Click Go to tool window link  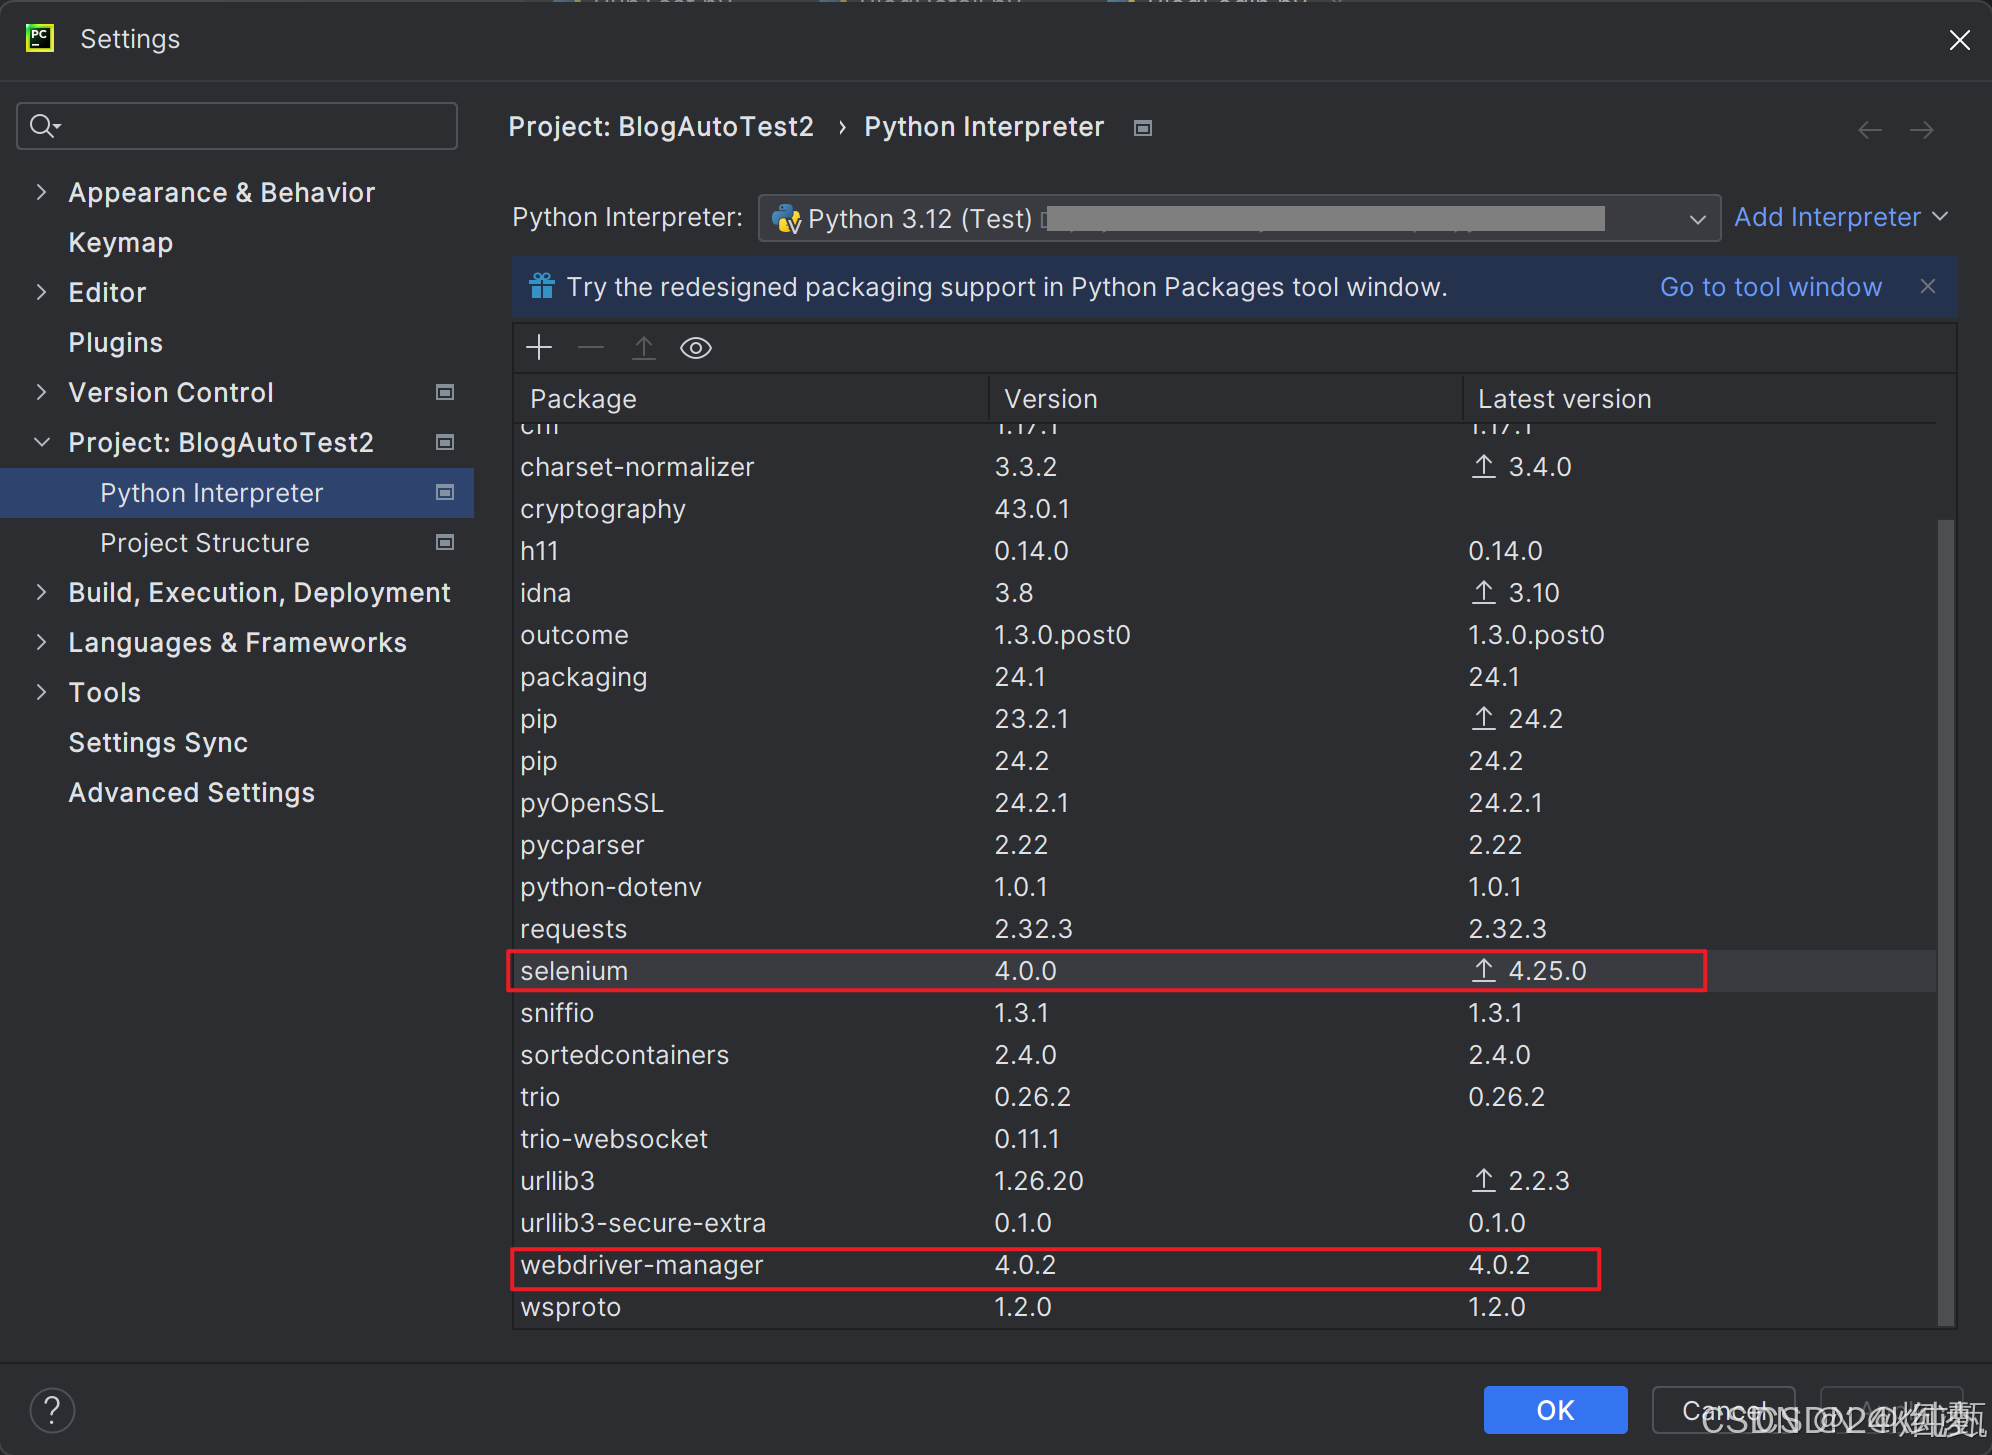point(1770,287)
